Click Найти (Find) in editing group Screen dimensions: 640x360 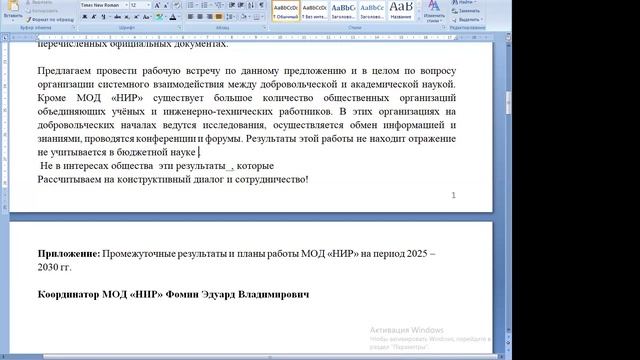464,2
